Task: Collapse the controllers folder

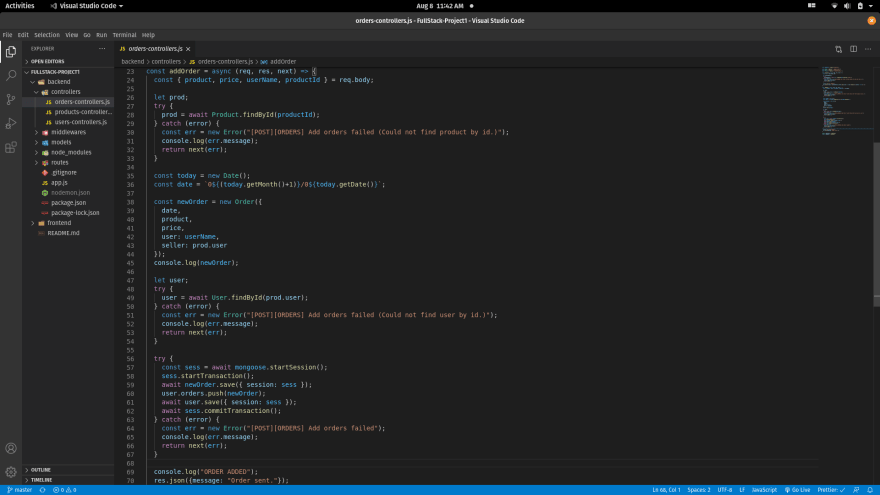Action: point(68,92)
